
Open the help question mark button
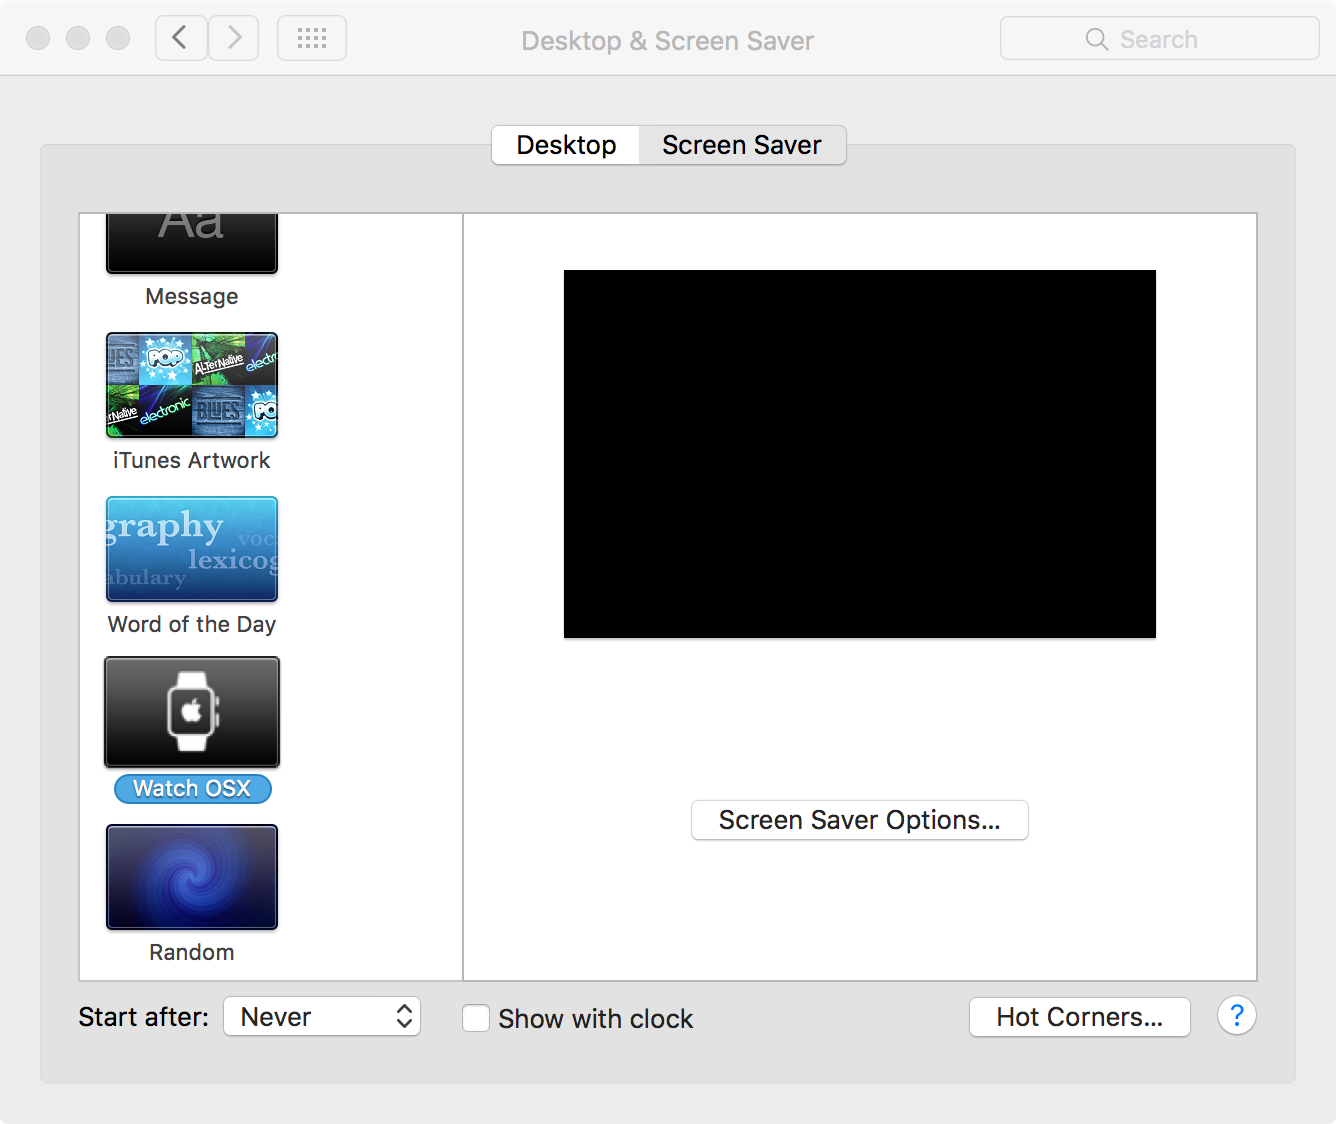1237,1016
